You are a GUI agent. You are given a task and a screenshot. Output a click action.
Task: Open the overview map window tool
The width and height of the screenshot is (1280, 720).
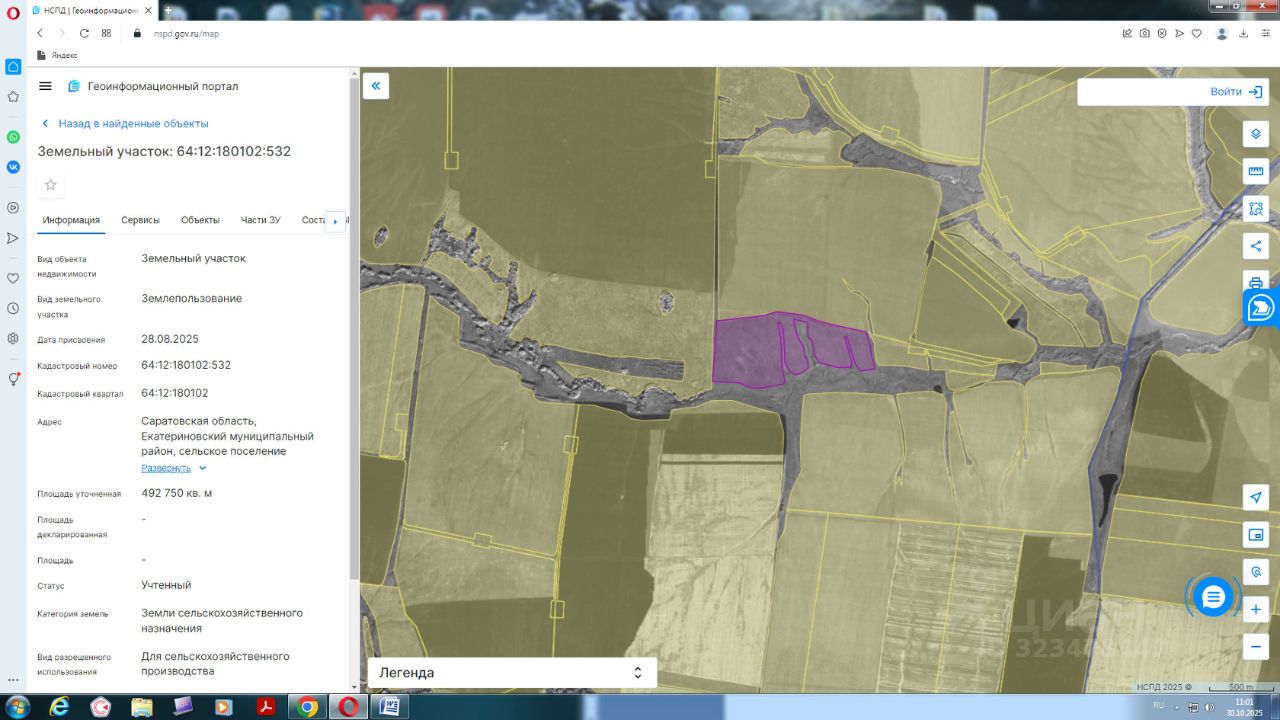point(1256,535)
